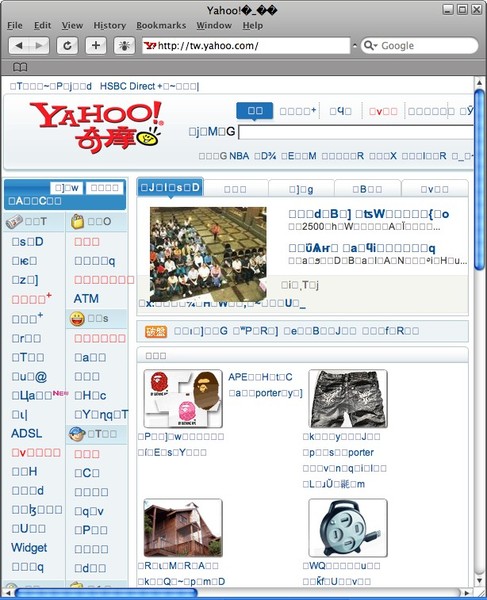Click the Widget sidebar link
The height and width of the screenshot is (600, 487).
(x=29, y=548)
